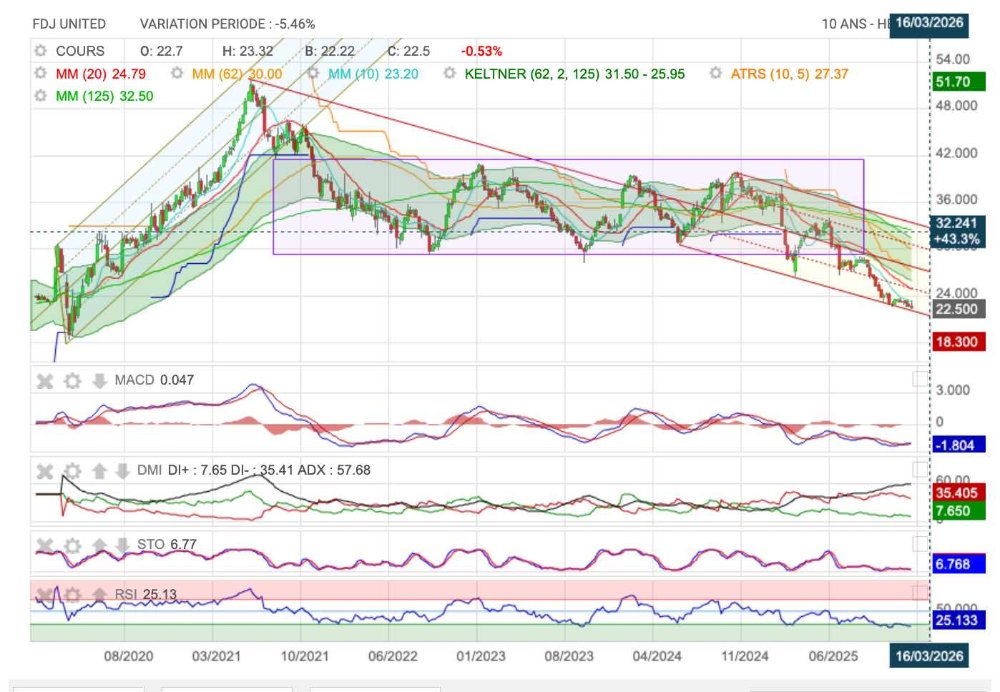Click the 06/2022 date on time axis

click(x=393, y=656)
